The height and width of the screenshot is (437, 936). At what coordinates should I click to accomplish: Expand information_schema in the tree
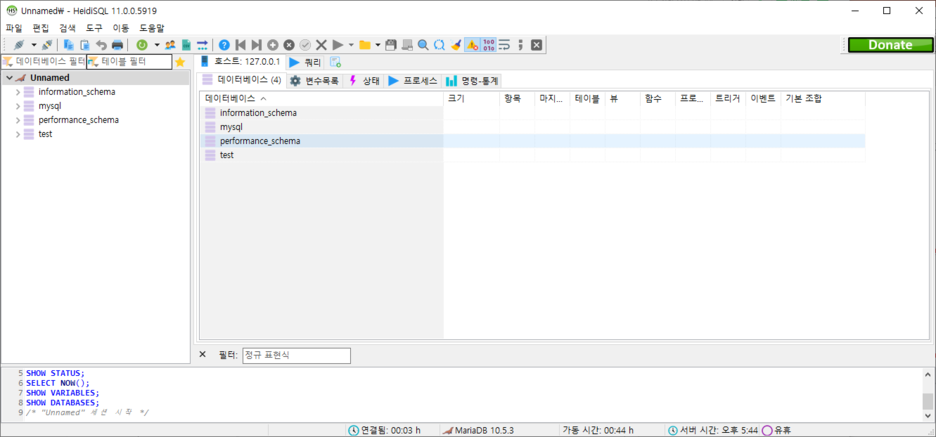click(18, 92)
